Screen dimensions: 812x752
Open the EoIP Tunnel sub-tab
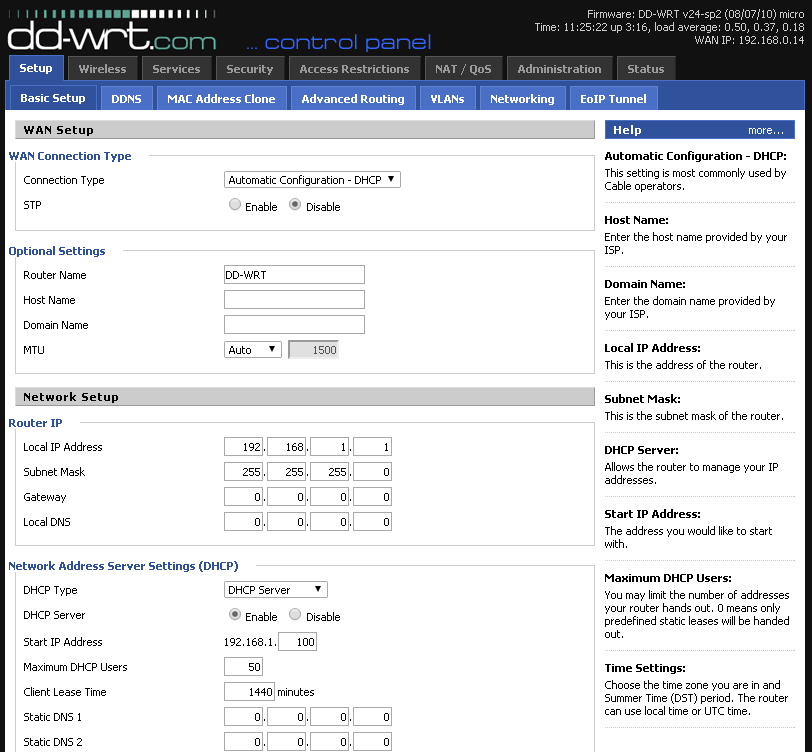[x=613, y=98]
